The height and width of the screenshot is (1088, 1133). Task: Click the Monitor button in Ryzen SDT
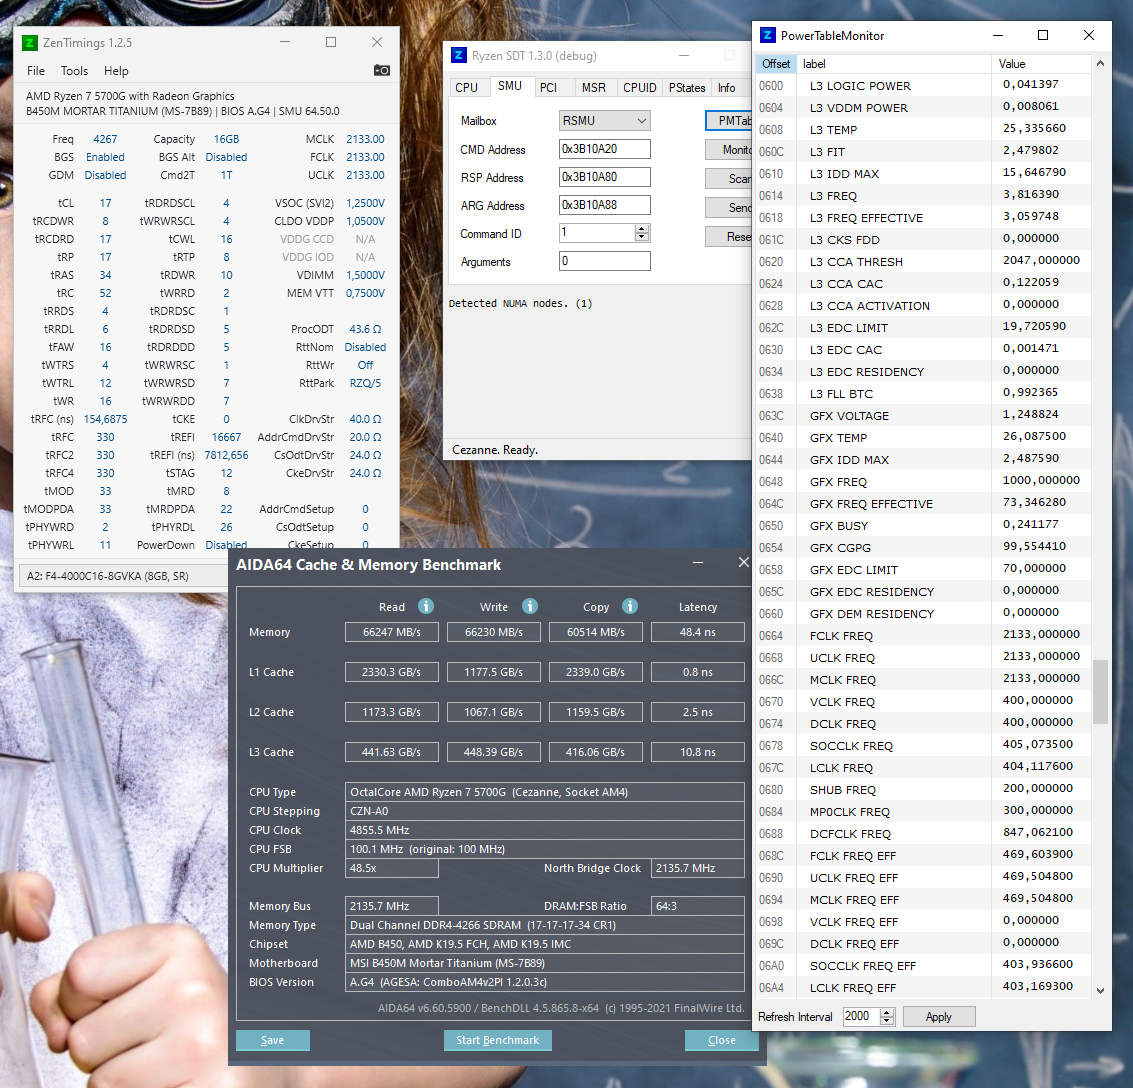tap(729, 150)
